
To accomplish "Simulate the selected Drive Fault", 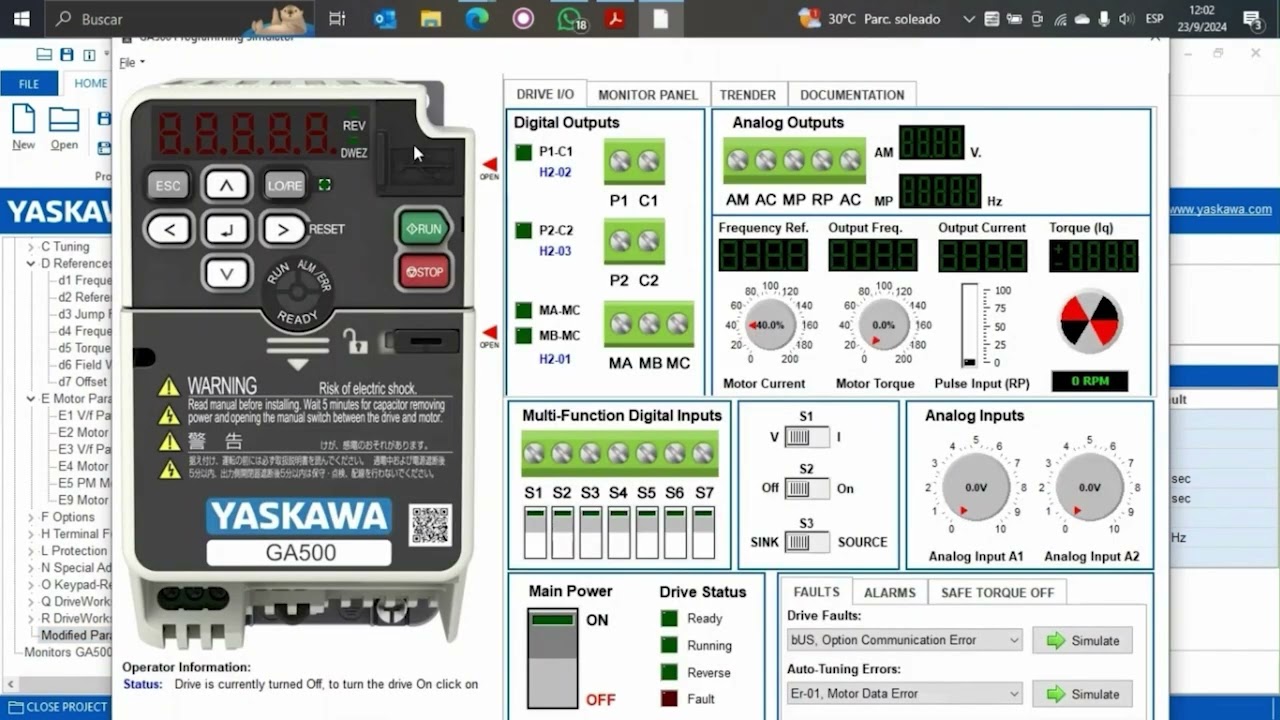I will pyautogui.click(x=1083, y=640).
